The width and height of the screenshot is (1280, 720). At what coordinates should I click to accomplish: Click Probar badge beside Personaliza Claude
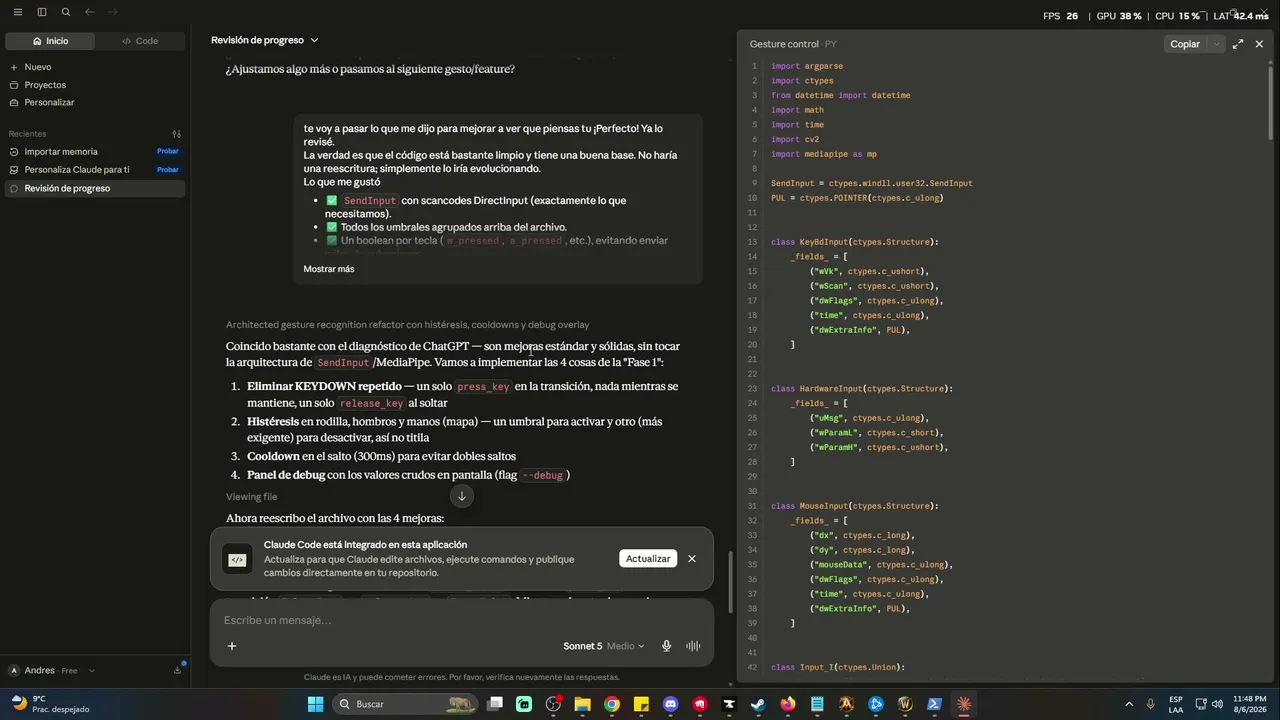168,170
